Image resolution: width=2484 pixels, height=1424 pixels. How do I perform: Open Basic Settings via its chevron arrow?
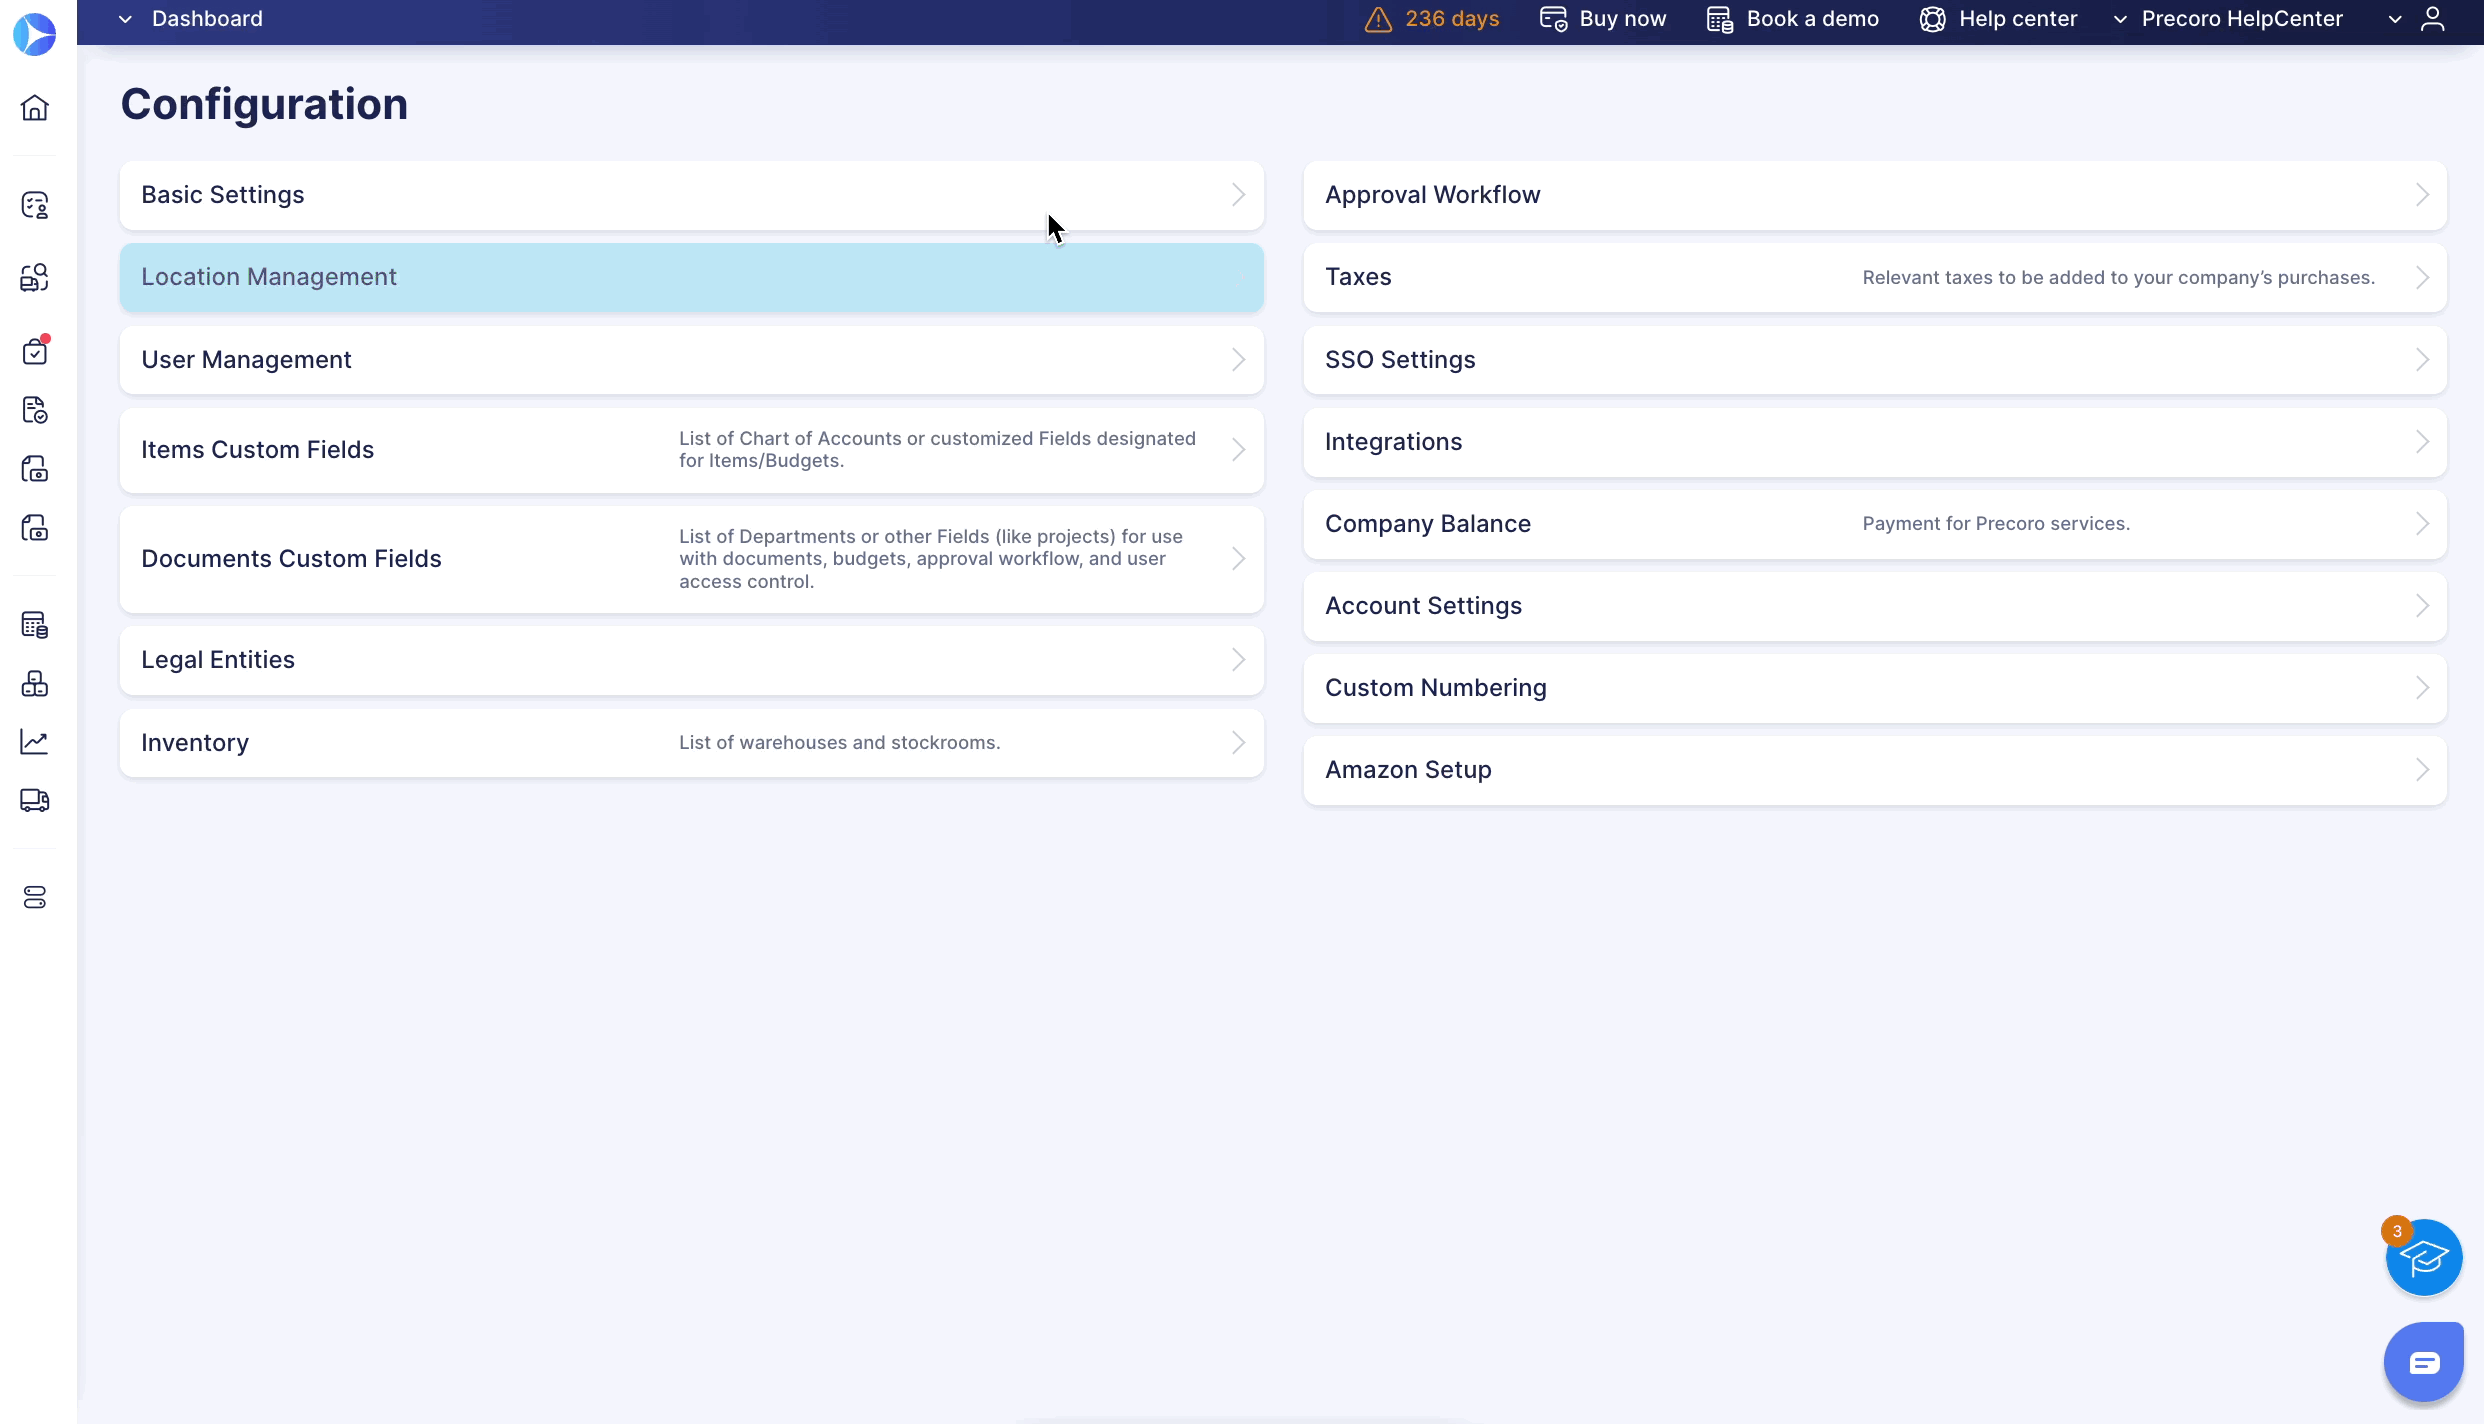pyautogui.click(x=1238, y=195)
